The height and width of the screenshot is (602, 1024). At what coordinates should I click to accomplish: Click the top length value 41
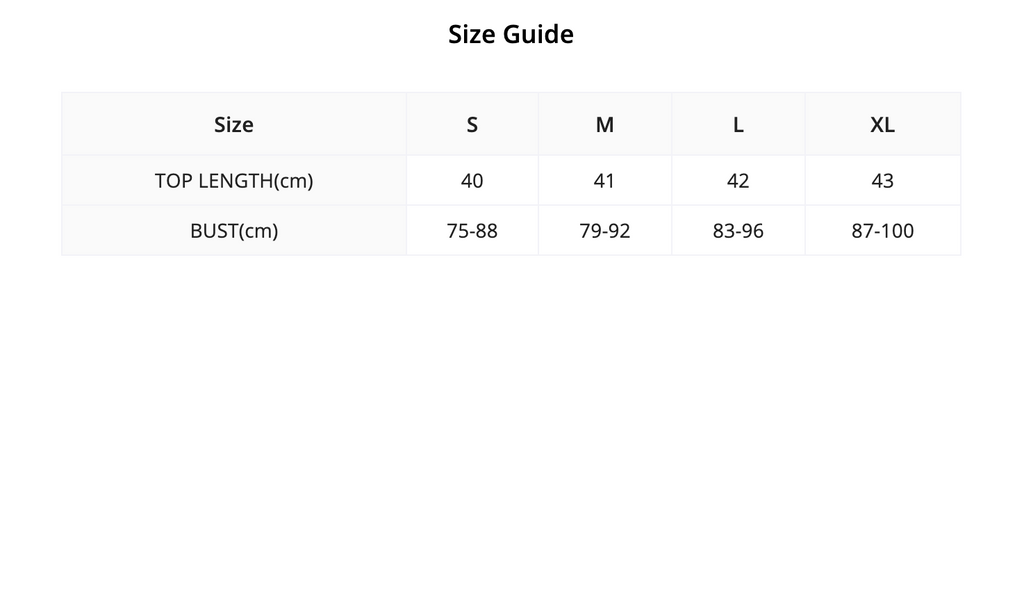click(604, 181)
